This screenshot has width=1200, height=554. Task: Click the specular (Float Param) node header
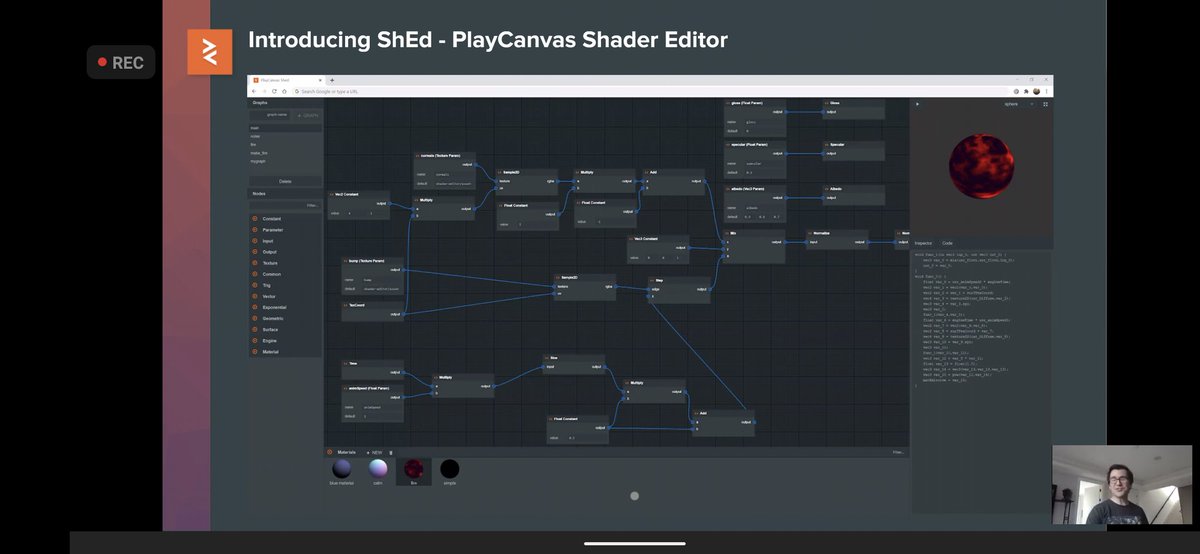click(755, 144)
